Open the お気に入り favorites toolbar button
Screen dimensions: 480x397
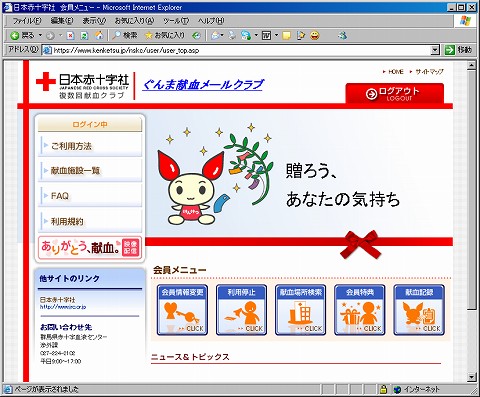point(165,35)
